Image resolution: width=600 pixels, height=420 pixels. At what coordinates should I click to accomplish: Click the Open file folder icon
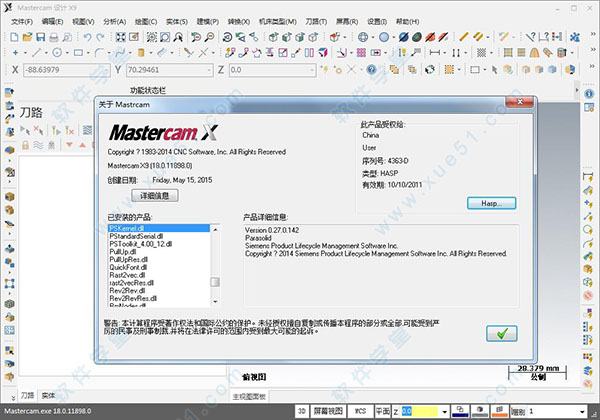coord(27,37)
